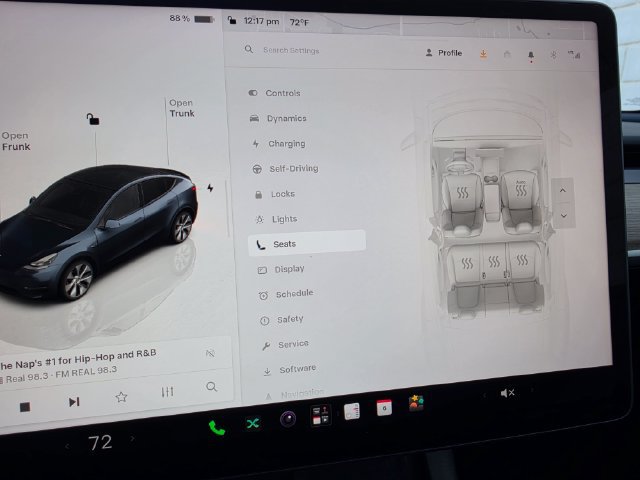The width and height of the screenshot is (640, 480).
Task: Open the Self-Driving settings menu
Action: pos(285,169)
